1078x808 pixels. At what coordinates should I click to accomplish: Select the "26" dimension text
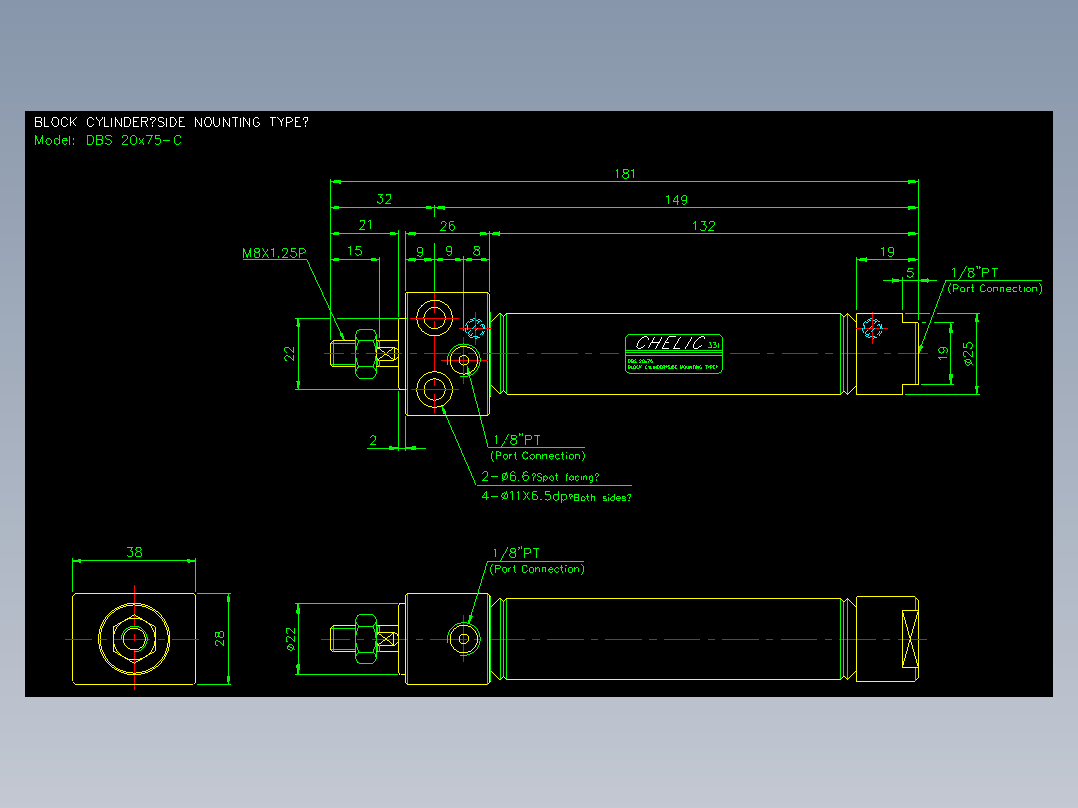[x=448, y=226]
